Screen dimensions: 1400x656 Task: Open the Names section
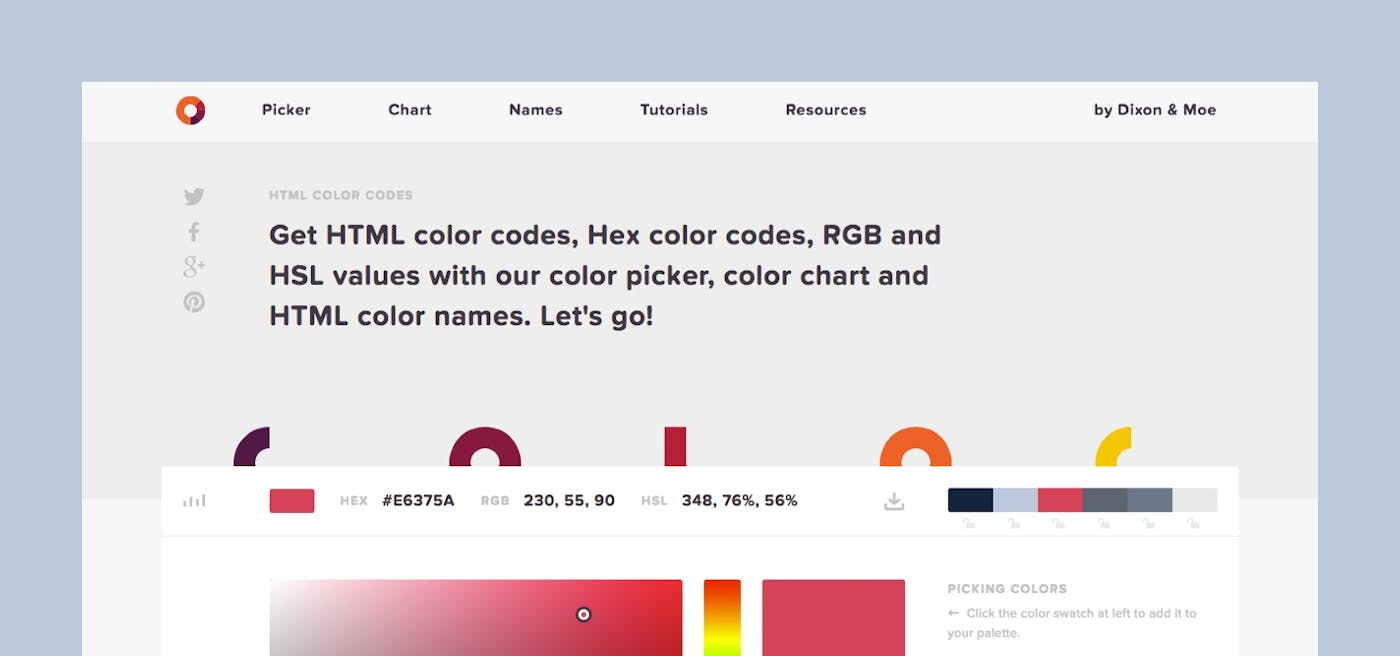click(x=535, y=110)
